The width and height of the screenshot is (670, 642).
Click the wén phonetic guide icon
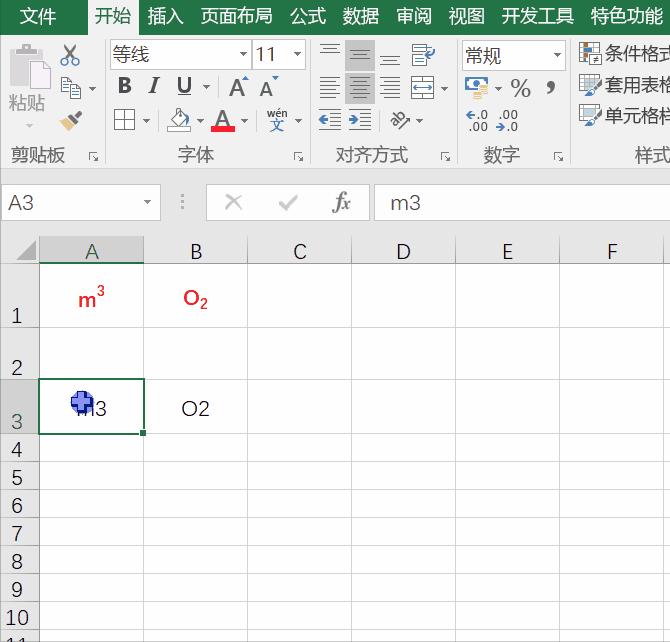tap(277, 120)
